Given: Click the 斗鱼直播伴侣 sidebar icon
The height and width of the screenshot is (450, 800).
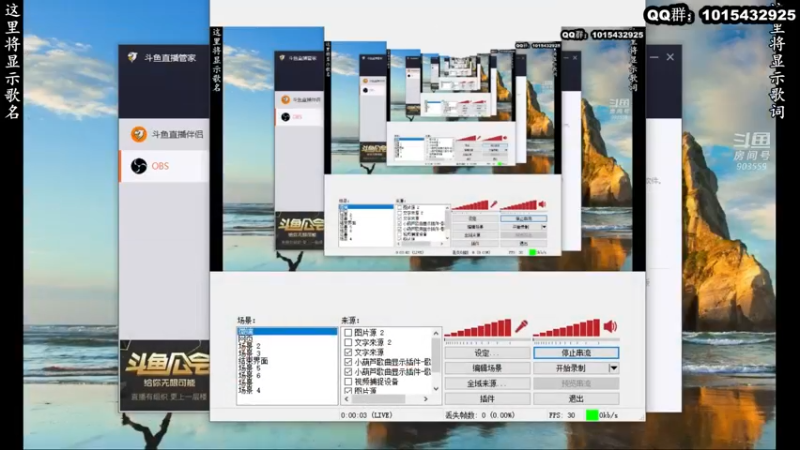Looking at the screenshot, I should 138,134.
